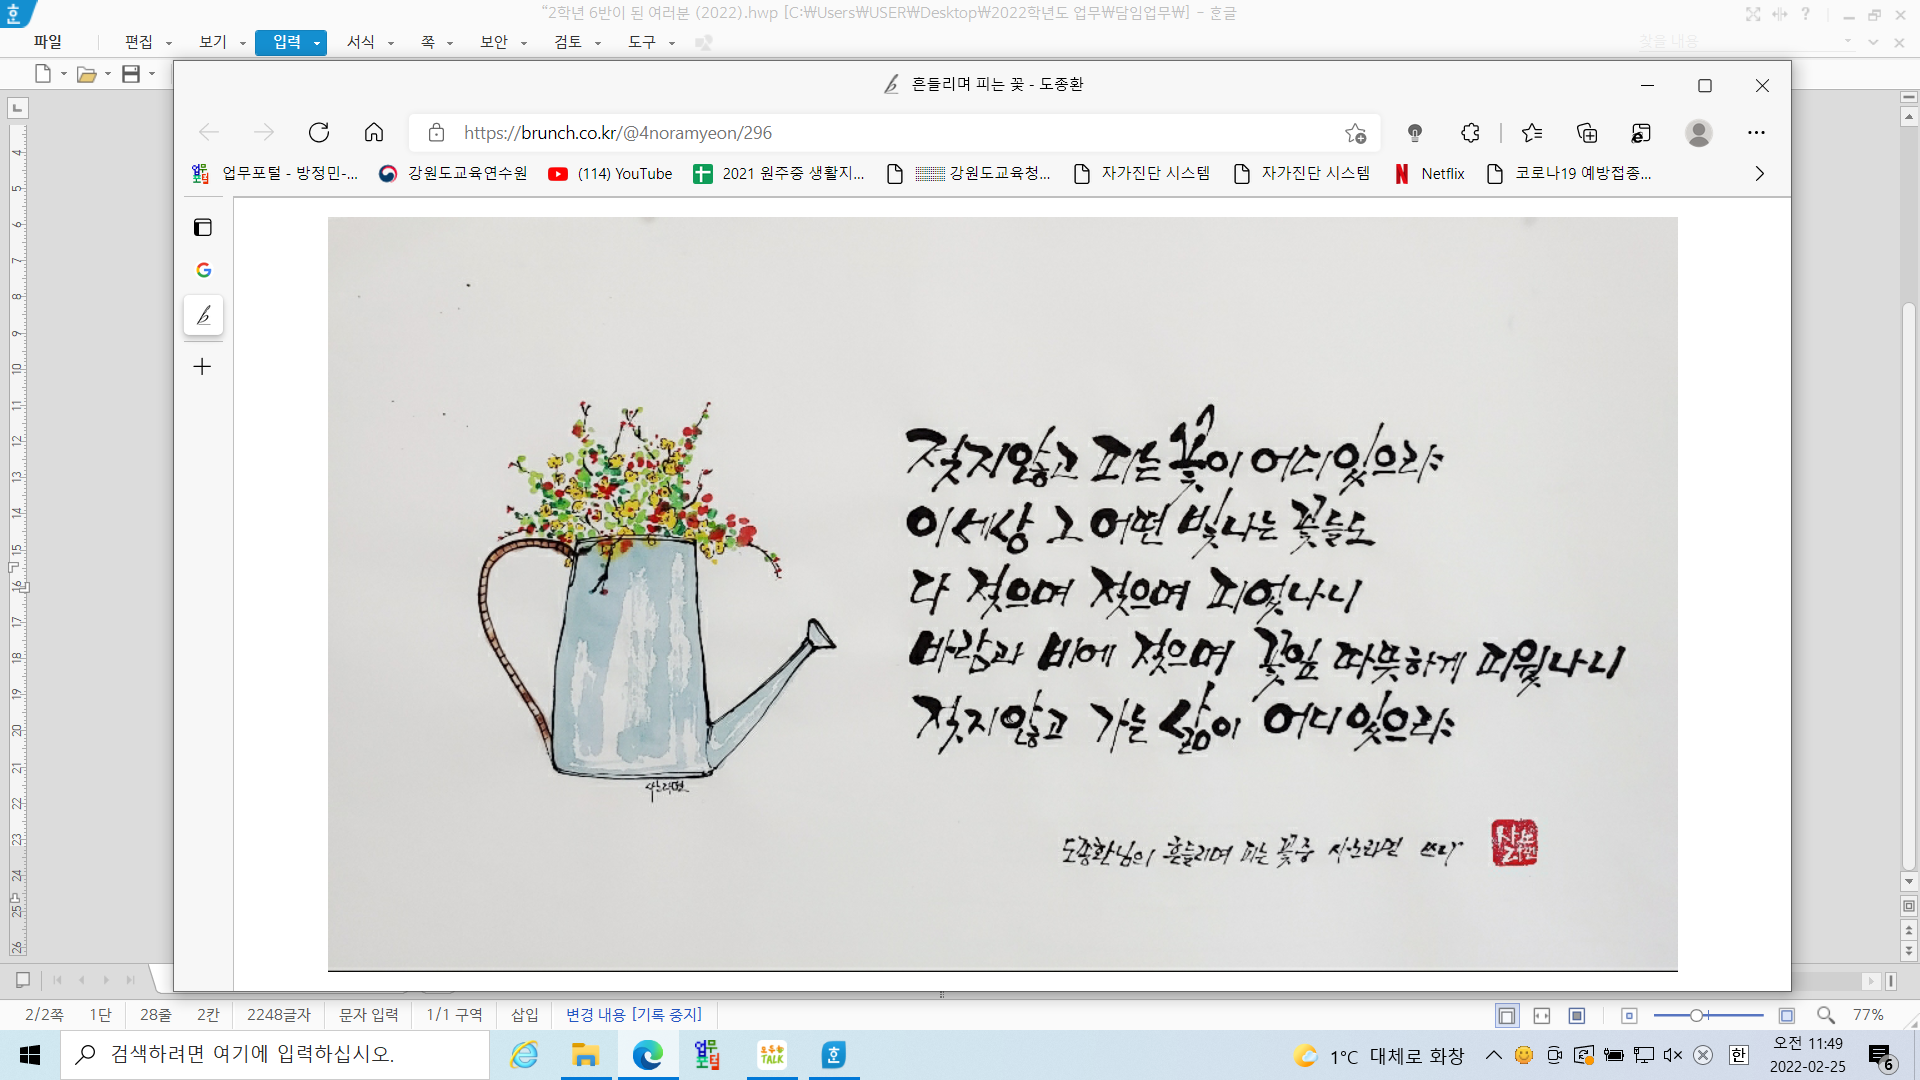Click the zoom slider in status bar
The width and height of the screenshot is (1920, 1080).
coord(1708,1015)
